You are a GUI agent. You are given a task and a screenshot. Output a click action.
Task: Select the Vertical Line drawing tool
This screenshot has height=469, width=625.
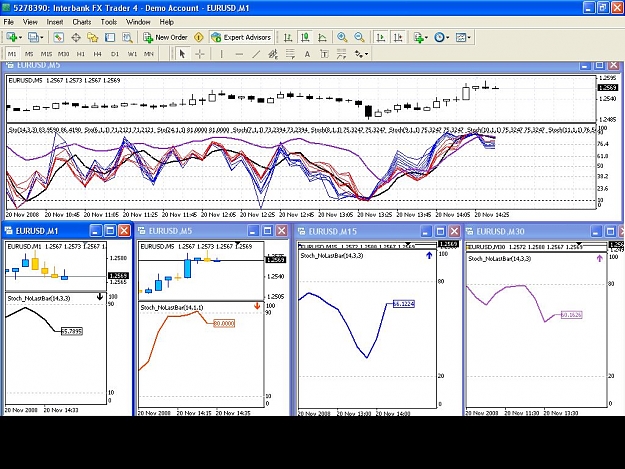click(222, 54)
